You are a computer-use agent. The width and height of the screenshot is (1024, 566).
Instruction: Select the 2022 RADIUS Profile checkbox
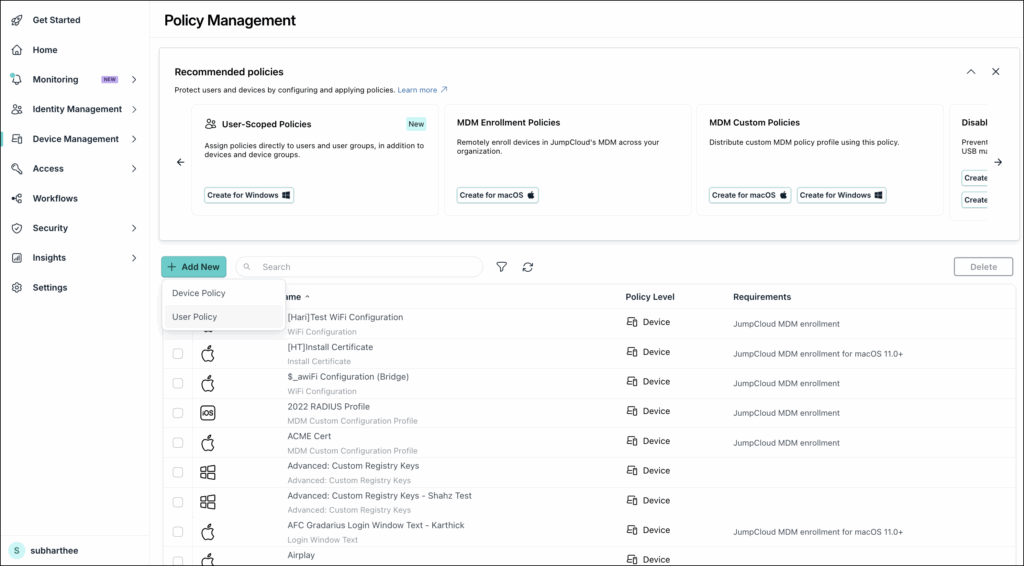tap(178, 413)
